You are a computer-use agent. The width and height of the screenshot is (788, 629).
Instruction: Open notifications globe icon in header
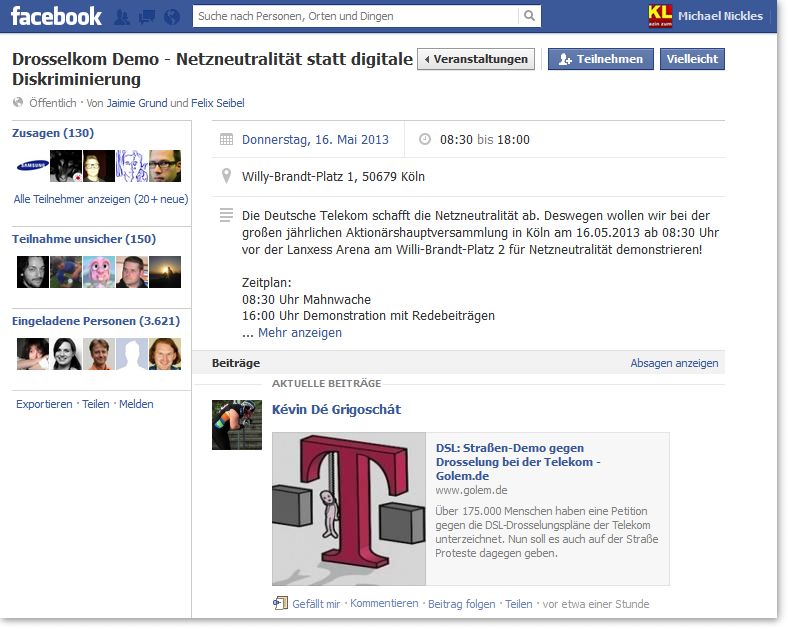coord(172,17)
